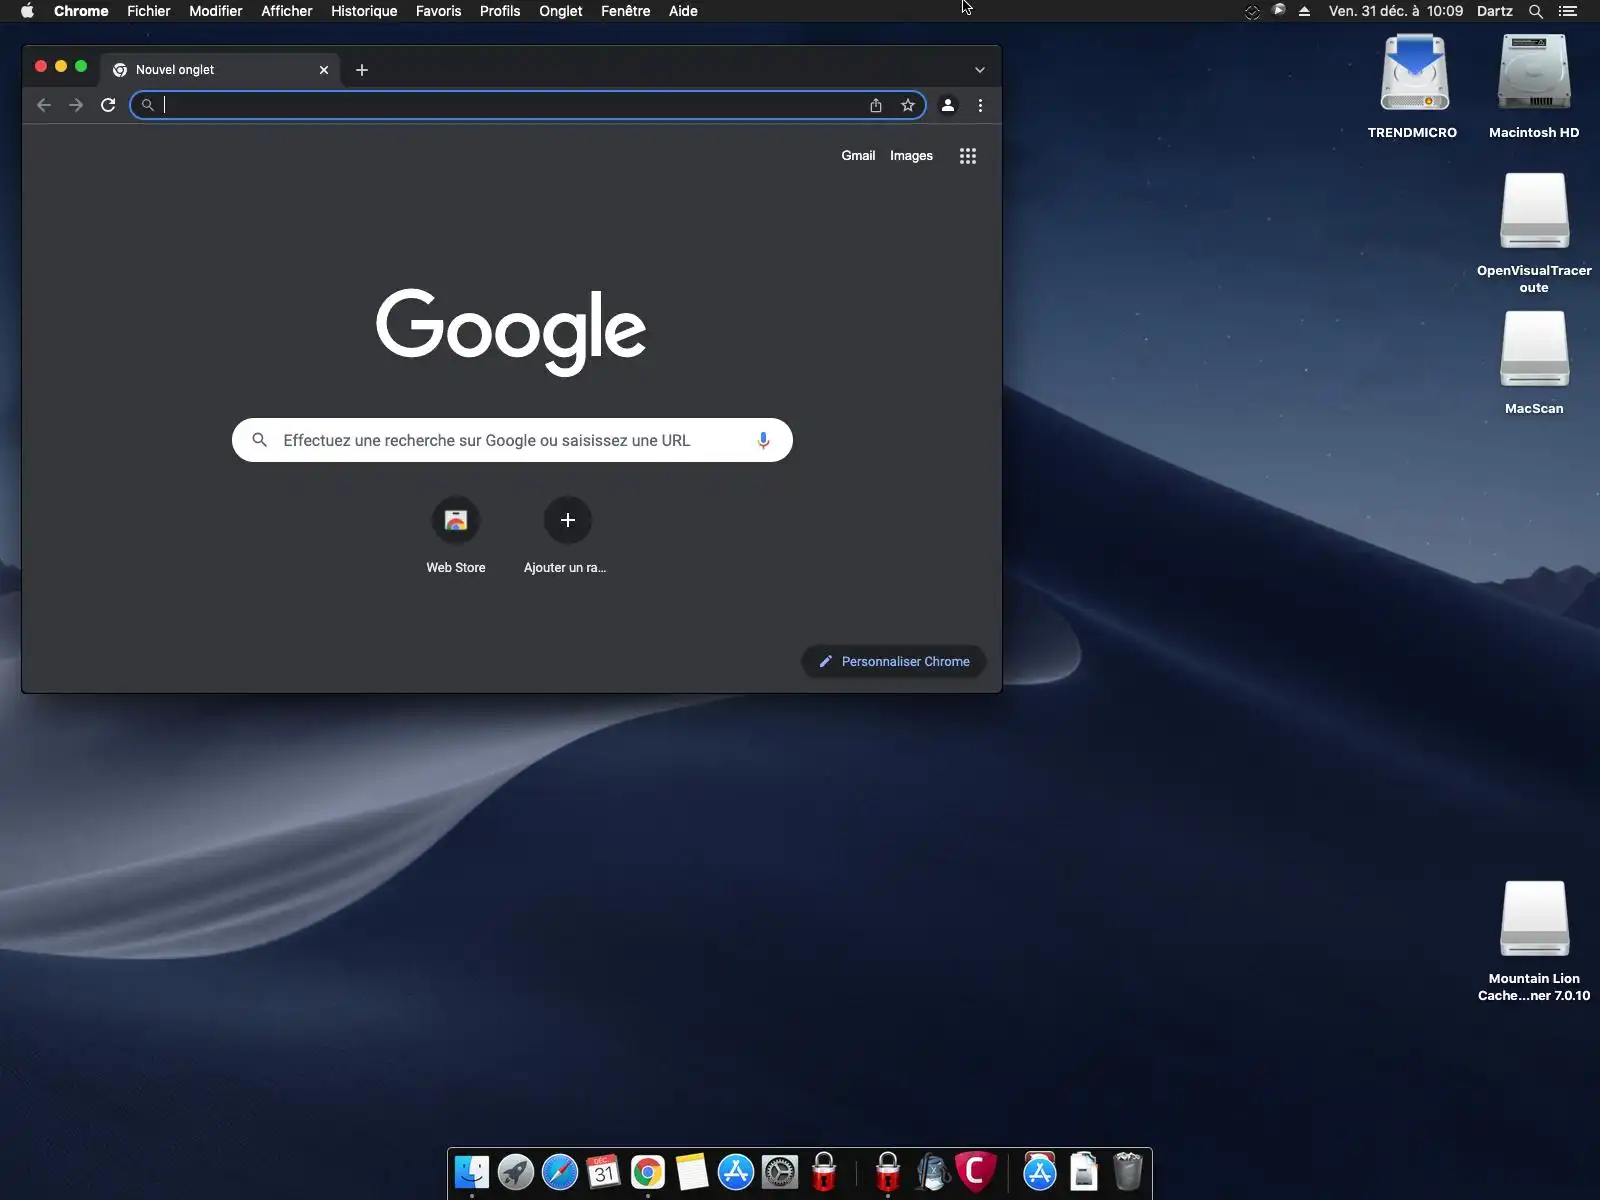Screen dimensions: 1600x1200
Task: Open Calendar from the Dock
Action: pos(604,1172)
